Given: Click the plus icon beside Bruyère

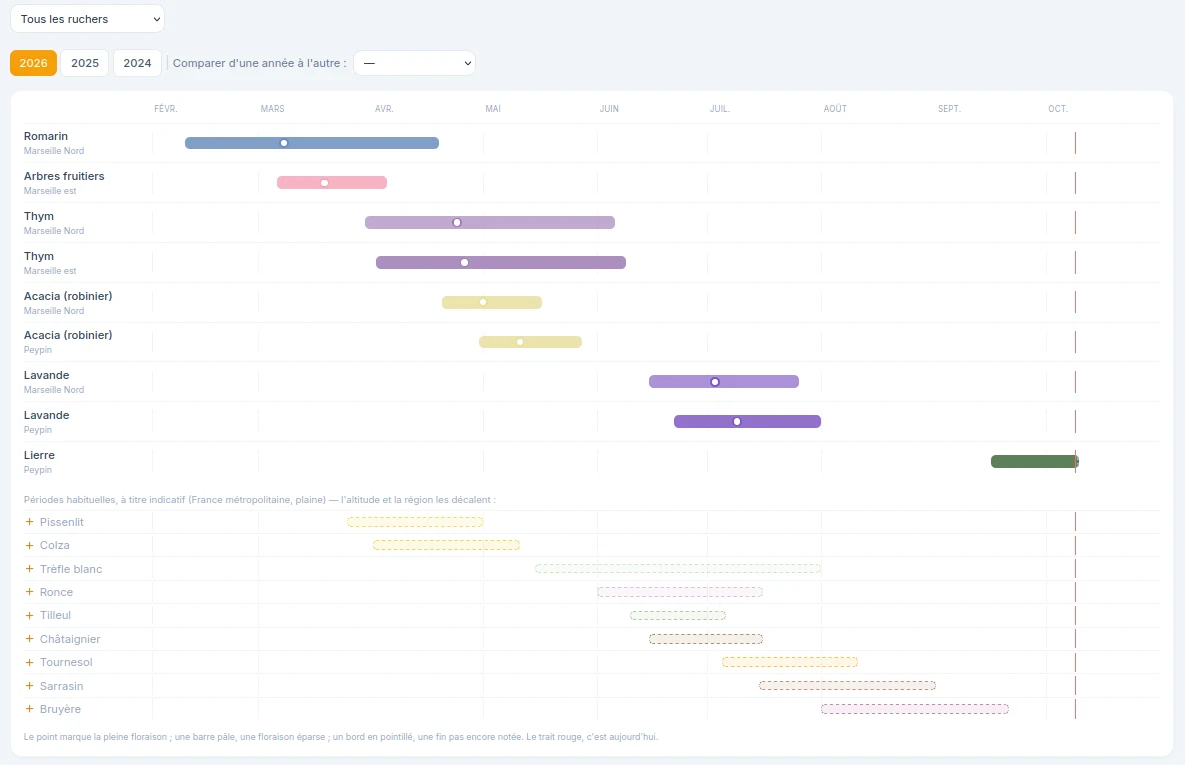Looking at the screenshot, I should [x=29, y=709].
